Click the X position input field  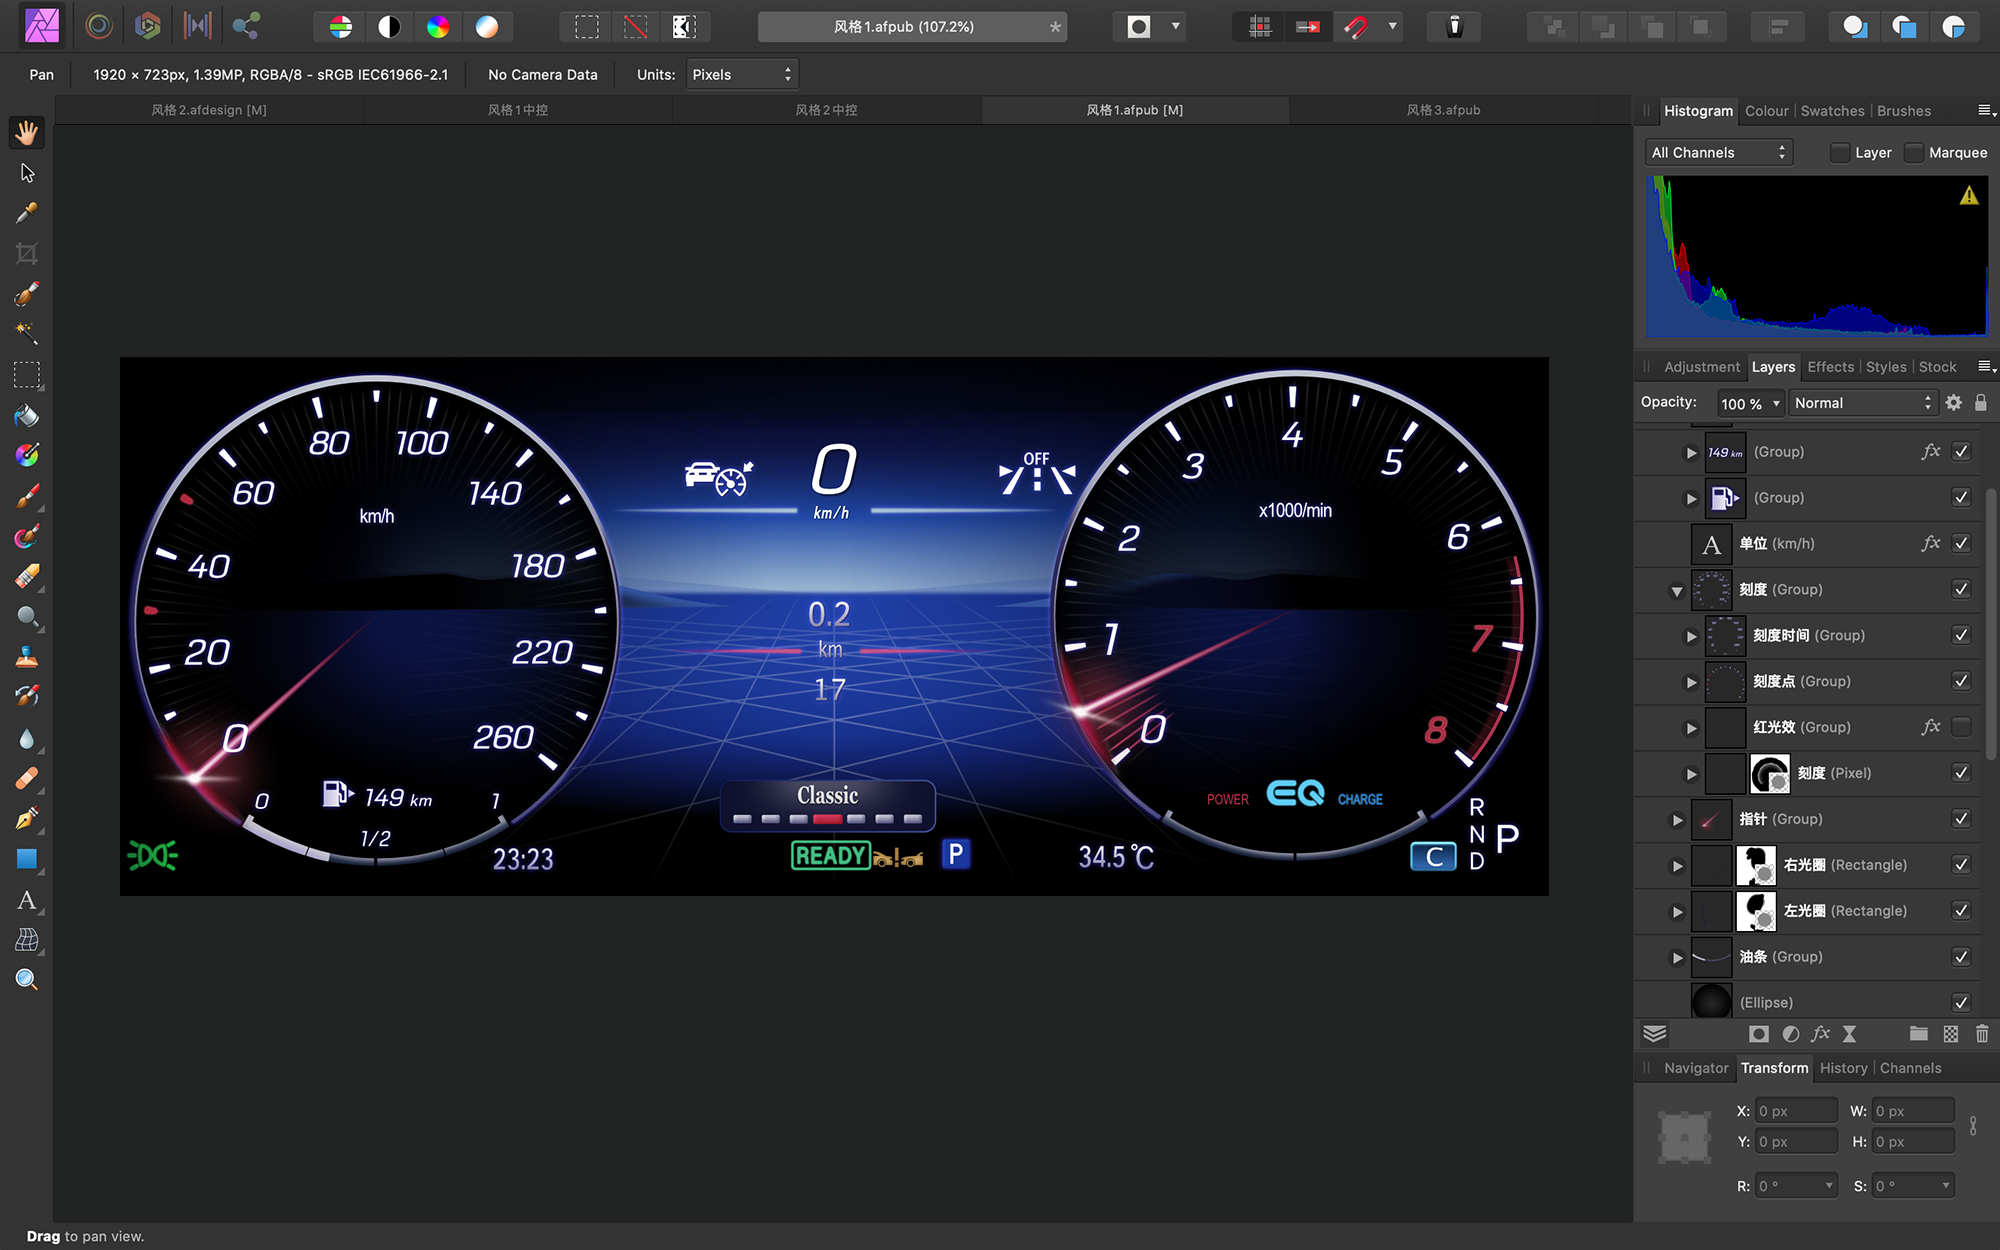pyautogui.click(x=1796, y=1111)
